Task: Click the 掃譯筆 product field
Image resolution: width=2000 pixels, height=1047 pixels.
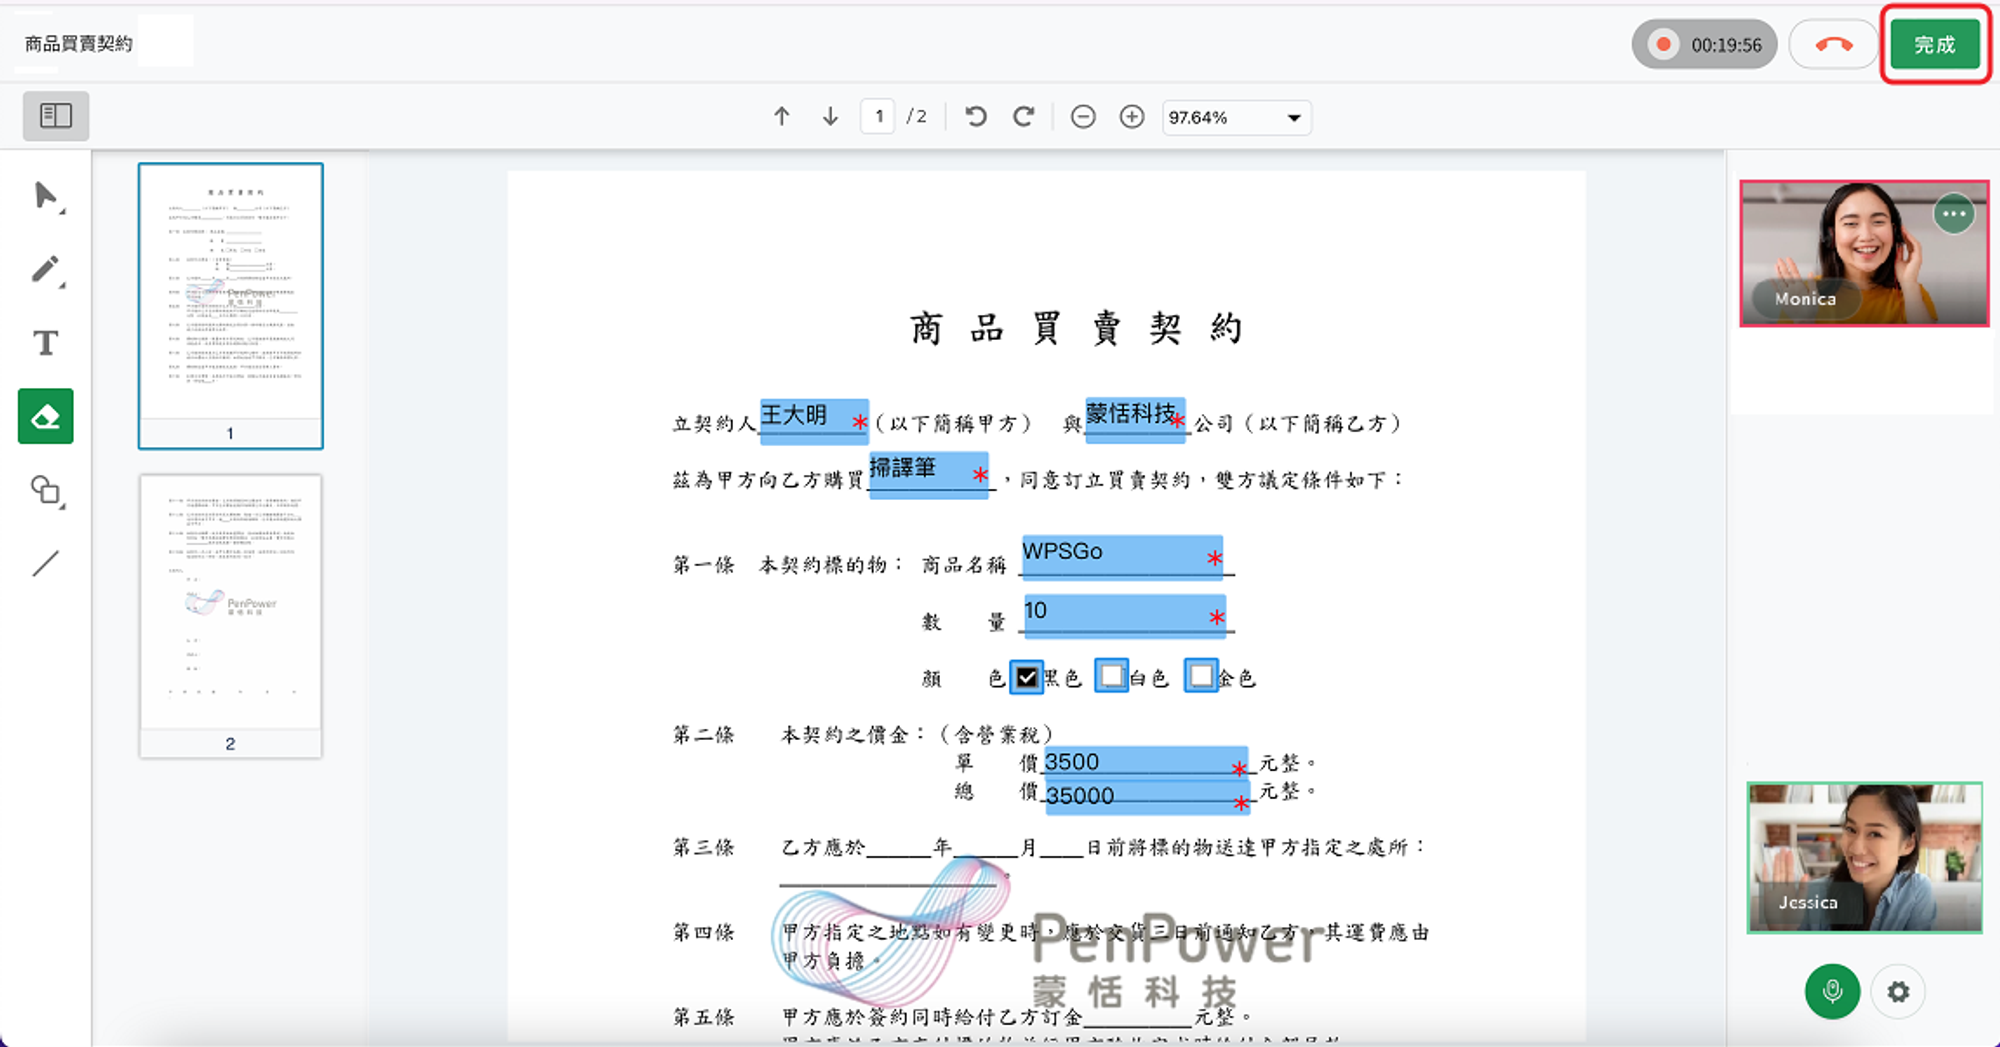Action: [x=929, y=474]
